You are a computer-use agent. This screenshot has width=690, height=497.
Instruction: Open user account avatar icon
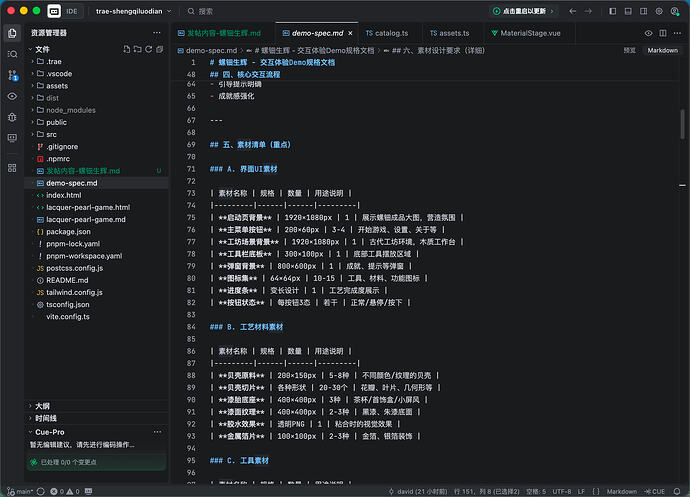point(675,11)
